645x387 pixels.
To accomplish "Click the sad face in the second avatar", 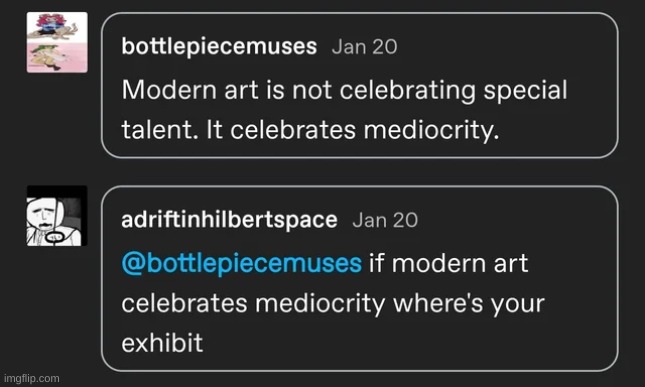I will click(x=44, y=215).
